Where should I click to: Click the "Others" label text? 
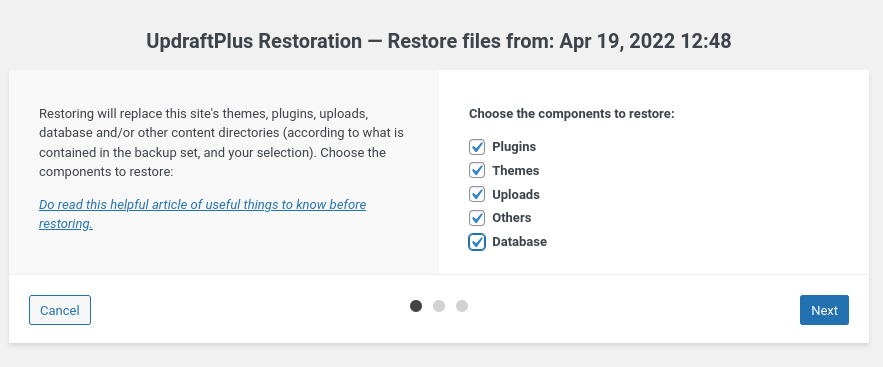tap(511, 218)
